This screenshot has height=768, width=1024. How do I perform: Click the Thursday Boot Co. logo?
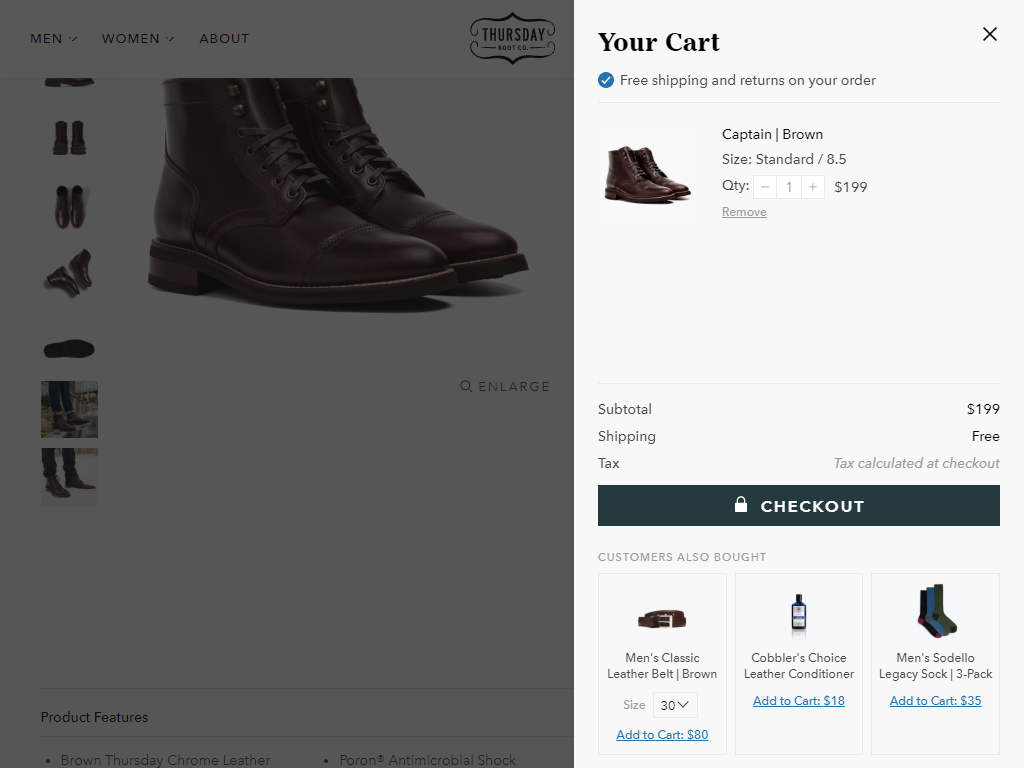(x=513, y=38)
